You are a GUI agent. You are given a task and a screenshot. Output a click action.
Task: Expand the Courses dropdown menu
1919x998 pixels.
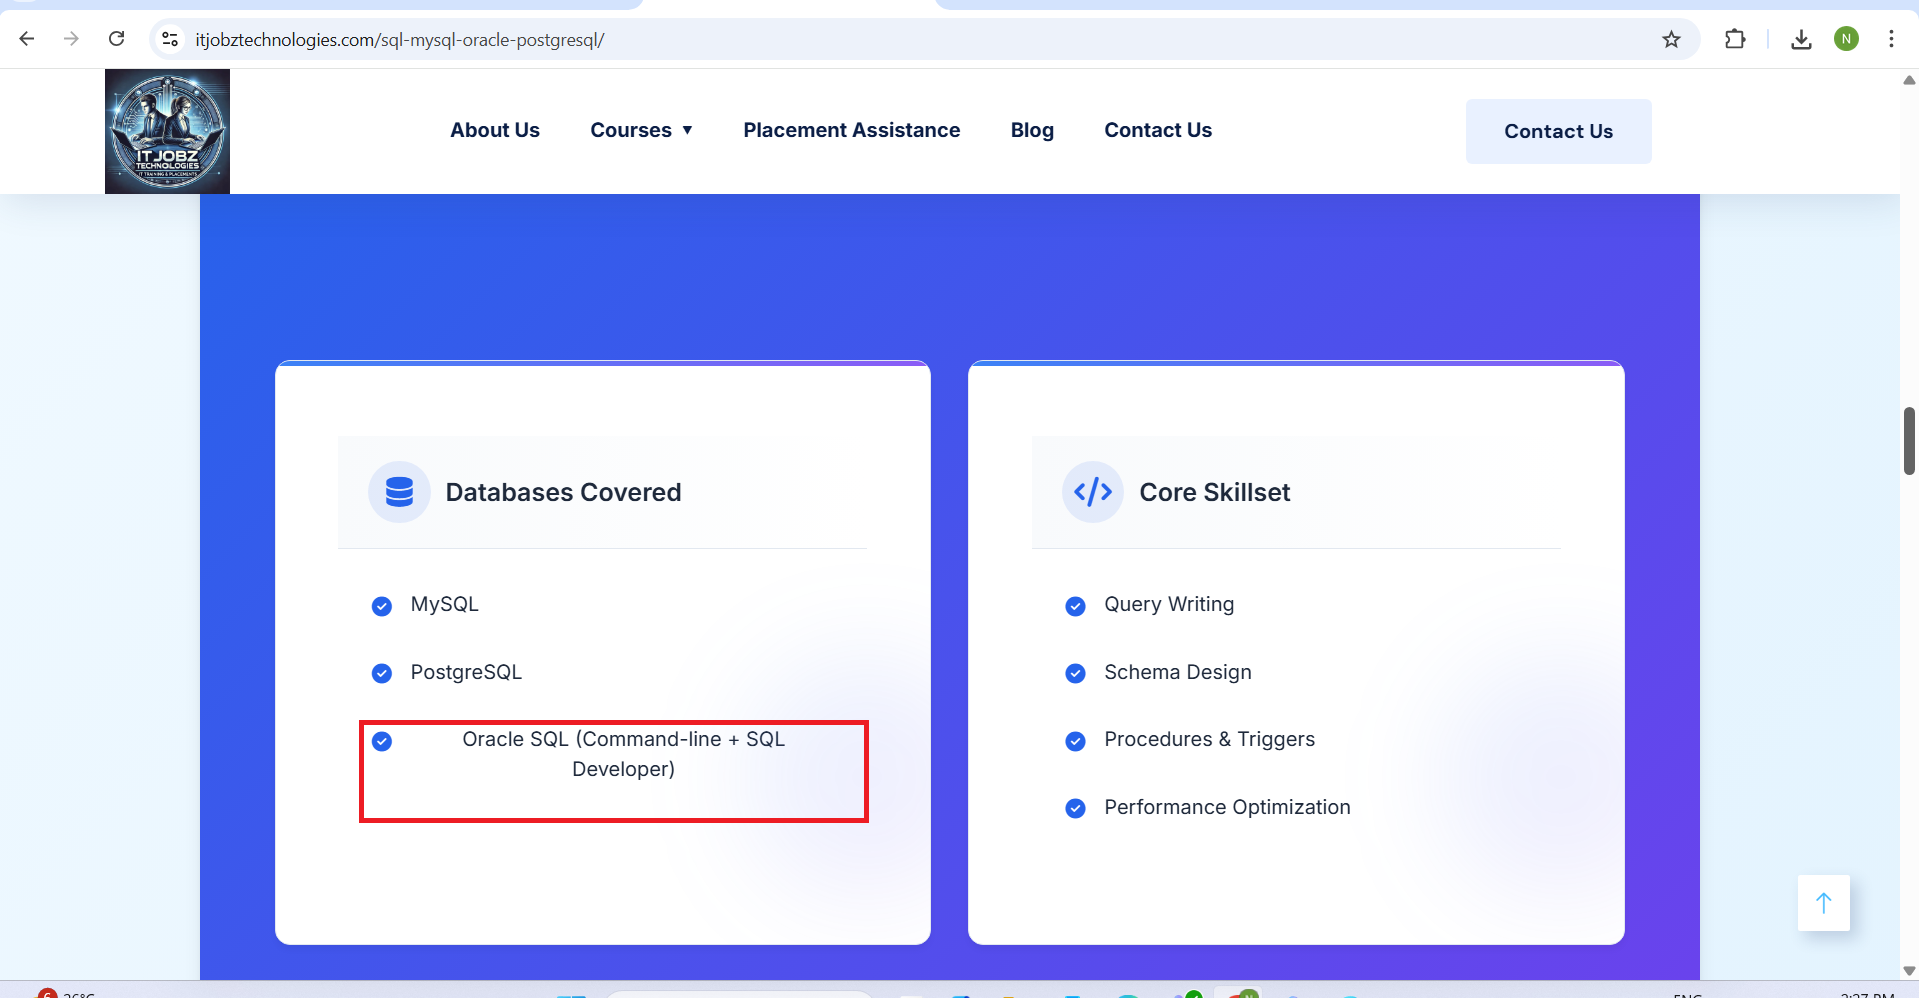[x=641, y=130]
